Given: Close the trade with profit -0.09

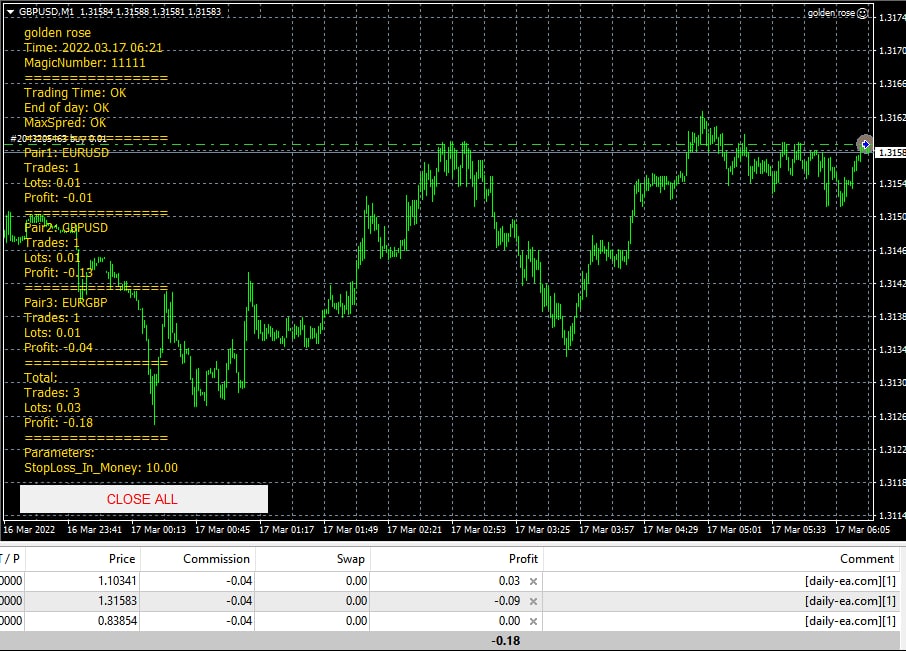Looking at the screenshot, I should [533, 601].
